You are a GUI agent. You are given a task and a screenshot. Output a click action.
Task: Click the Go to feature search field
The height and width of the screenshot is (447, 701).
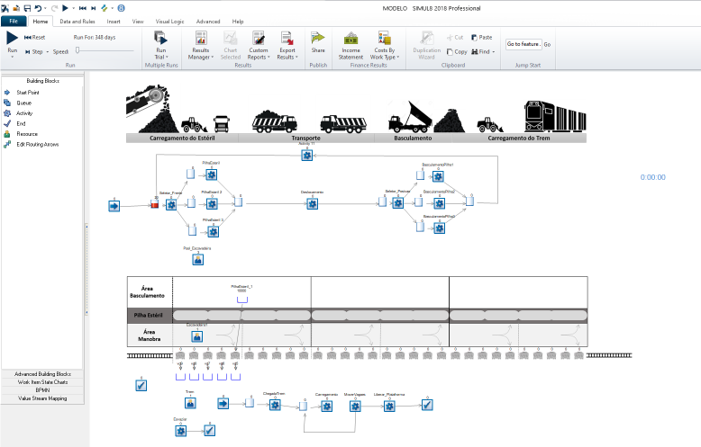point(522,44)
